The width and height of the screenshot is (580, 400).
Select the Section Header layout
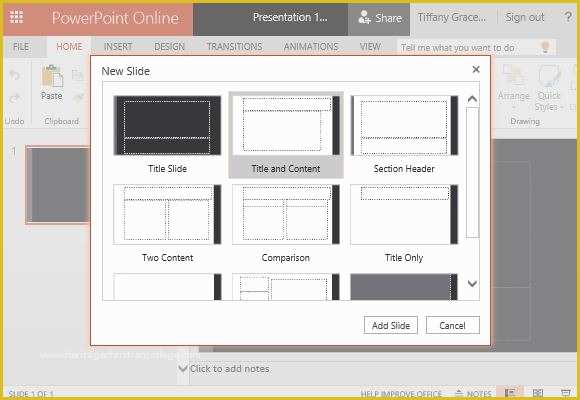pos(404,135)
